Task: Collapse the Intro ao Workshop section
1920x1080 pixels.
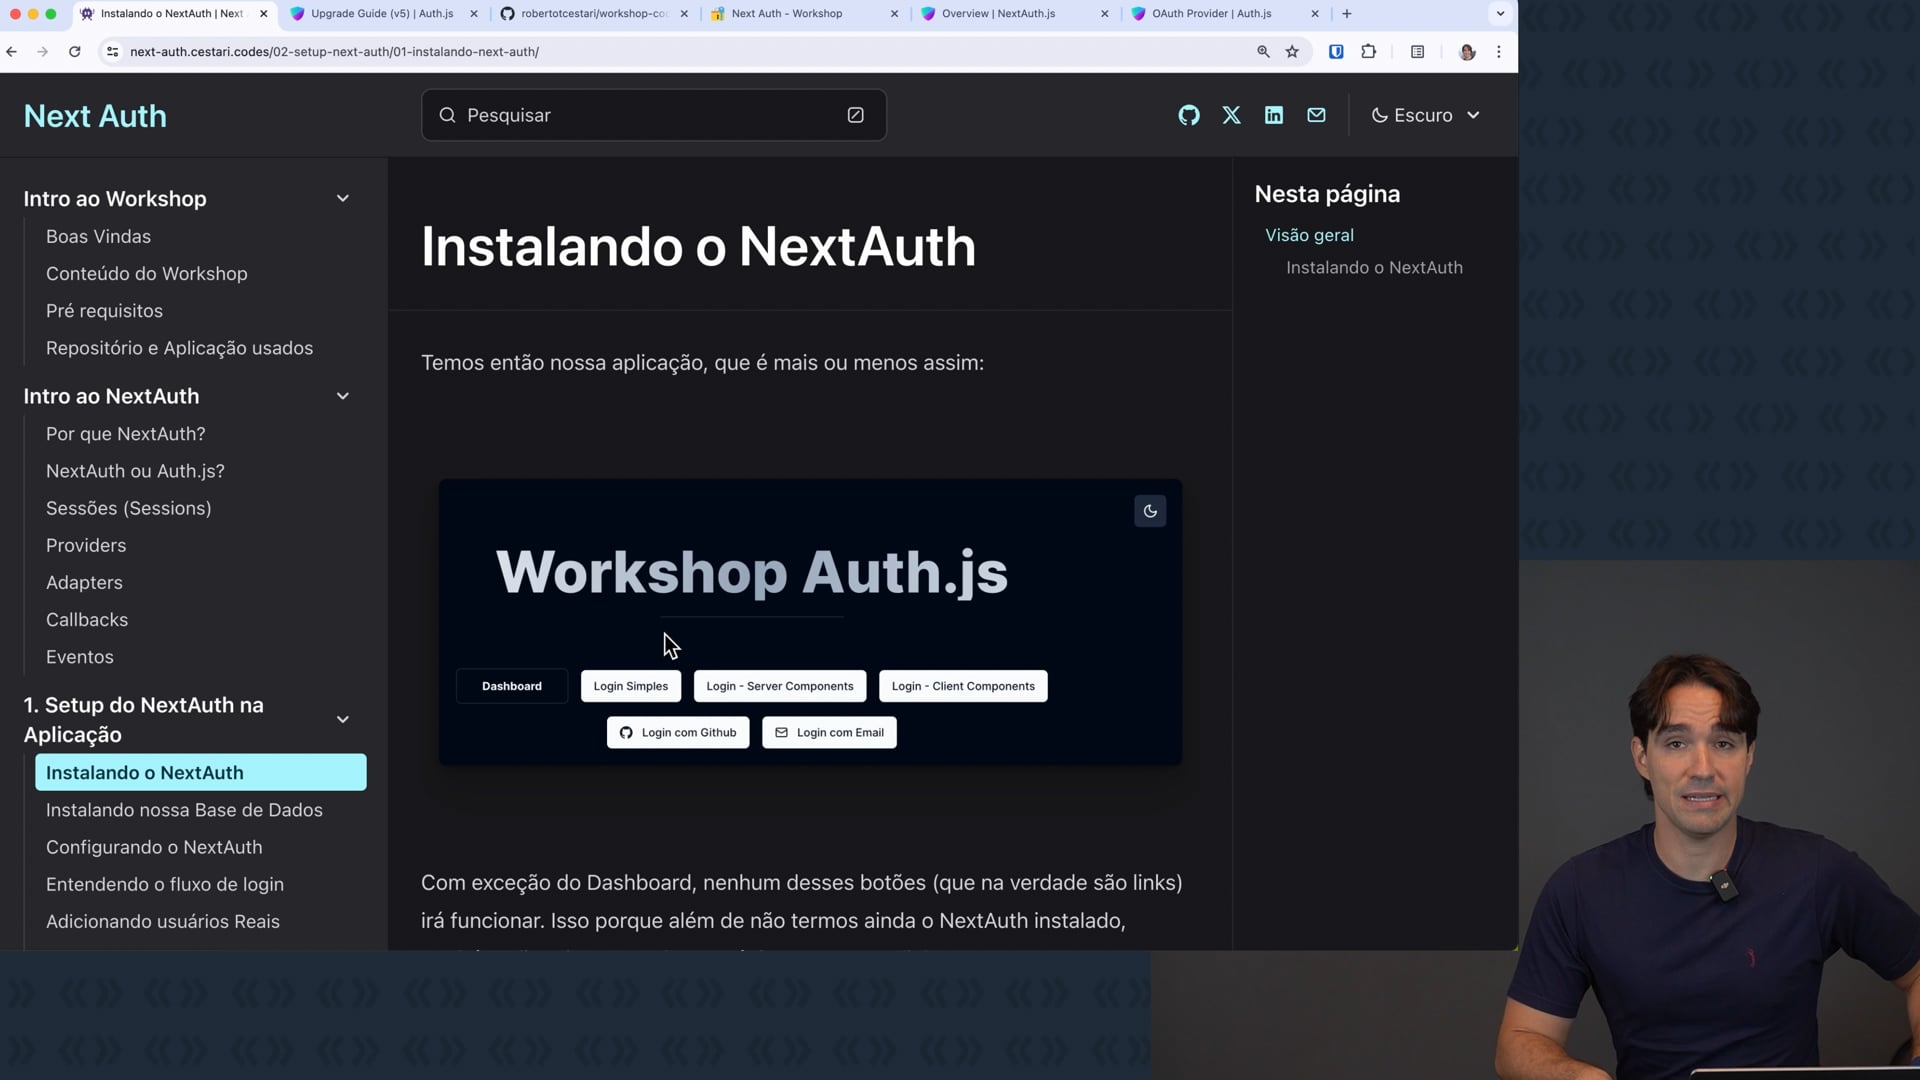Action: coord(342,198)
